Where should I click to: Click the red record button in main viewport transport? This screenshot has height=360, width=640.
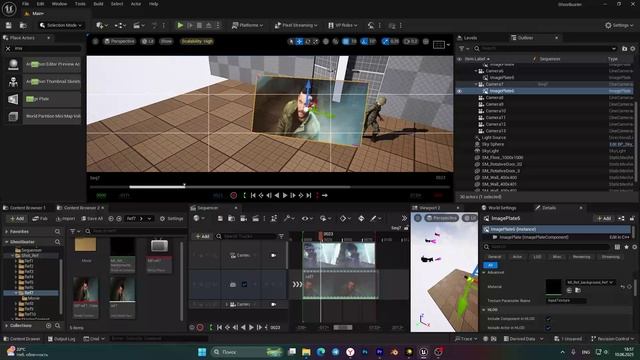(233, 196)
